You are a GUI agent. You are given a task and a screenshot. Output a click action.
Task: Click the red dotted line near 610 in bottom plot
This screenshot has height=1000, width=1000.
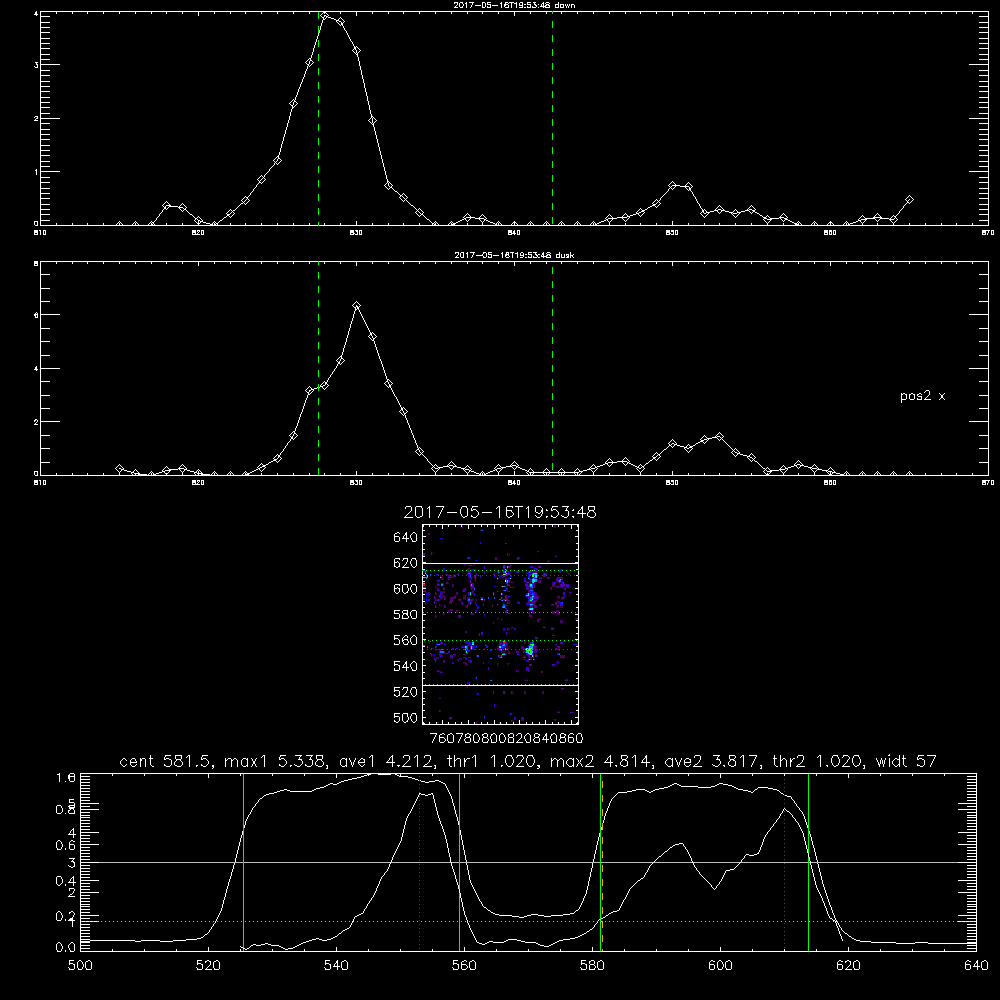click(x=784, y=862)
